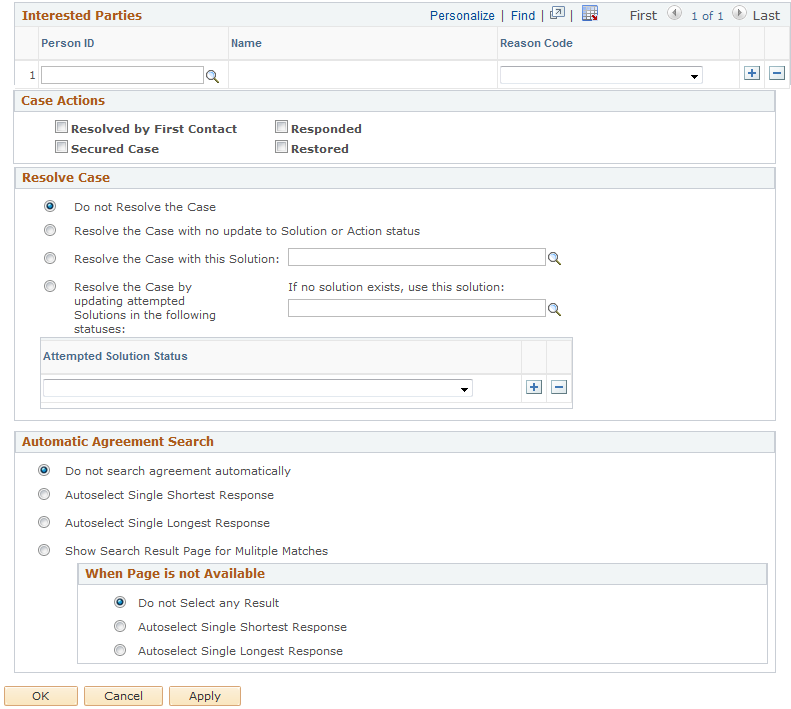Screen dimensions: 791x709
Task: Click the Apply button
Action: (205, 696)
